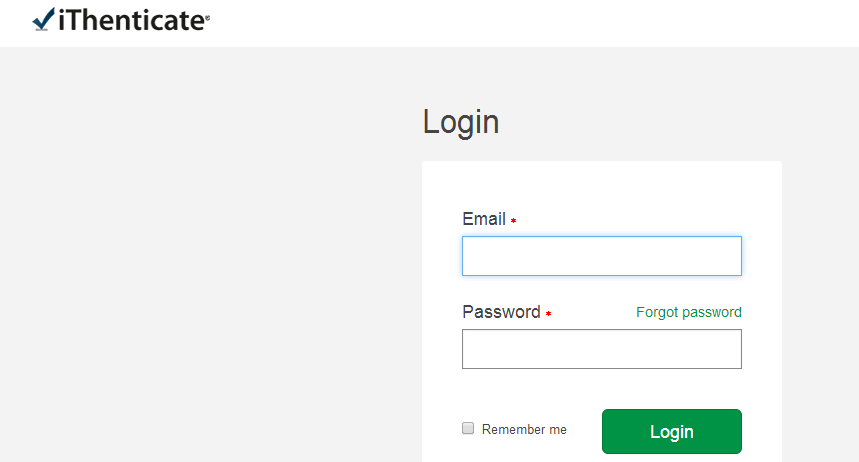Image resolution: width=859 pixels, height=462 pixels.
Task: Click gray background right of login card
Action: pyautogui.click(x=820, y=300)
